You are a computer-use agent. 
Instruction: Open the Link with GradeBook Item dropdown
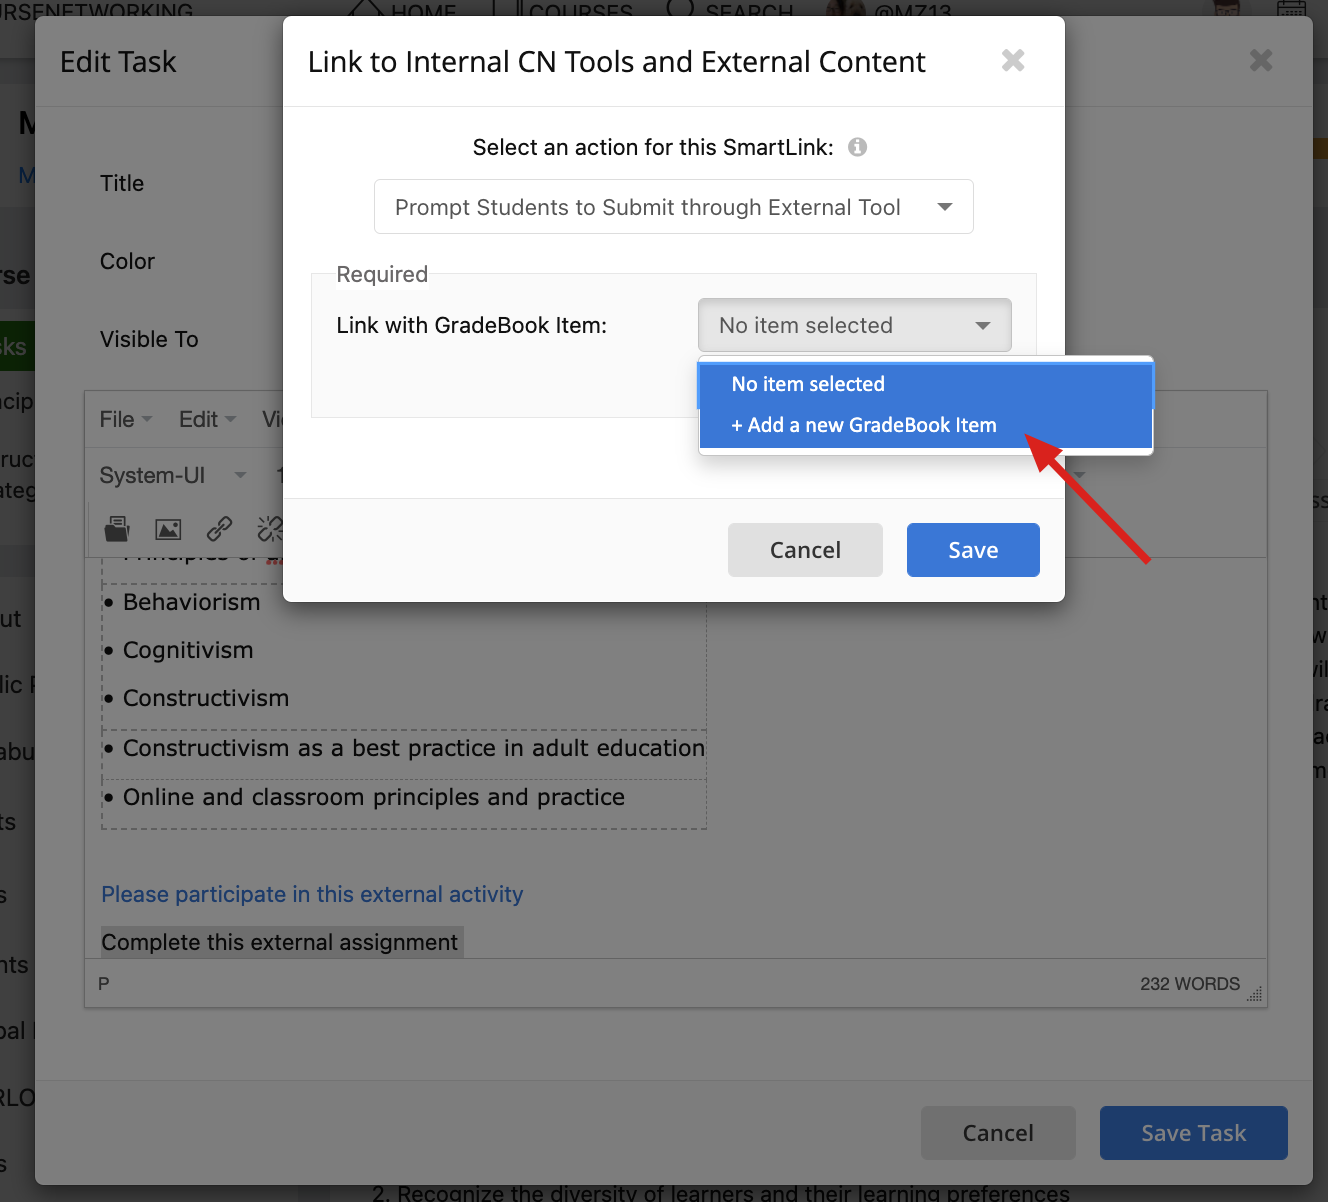click(855, 325)
